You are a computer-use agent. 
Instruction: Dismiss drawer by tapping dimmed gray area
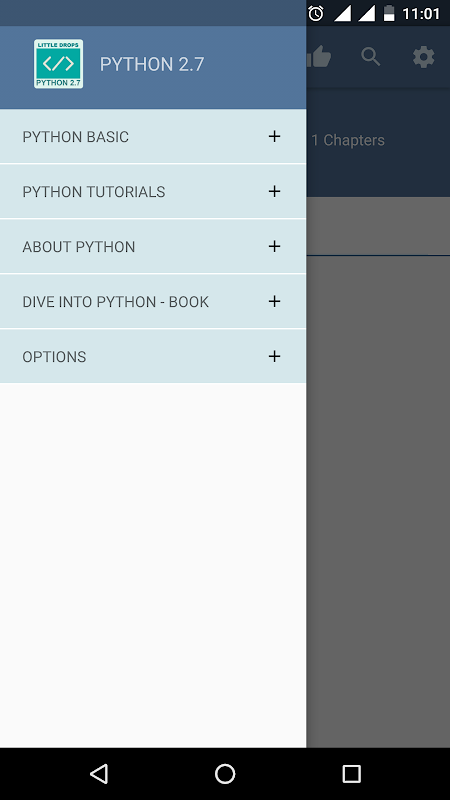click(x=378, y=500)
